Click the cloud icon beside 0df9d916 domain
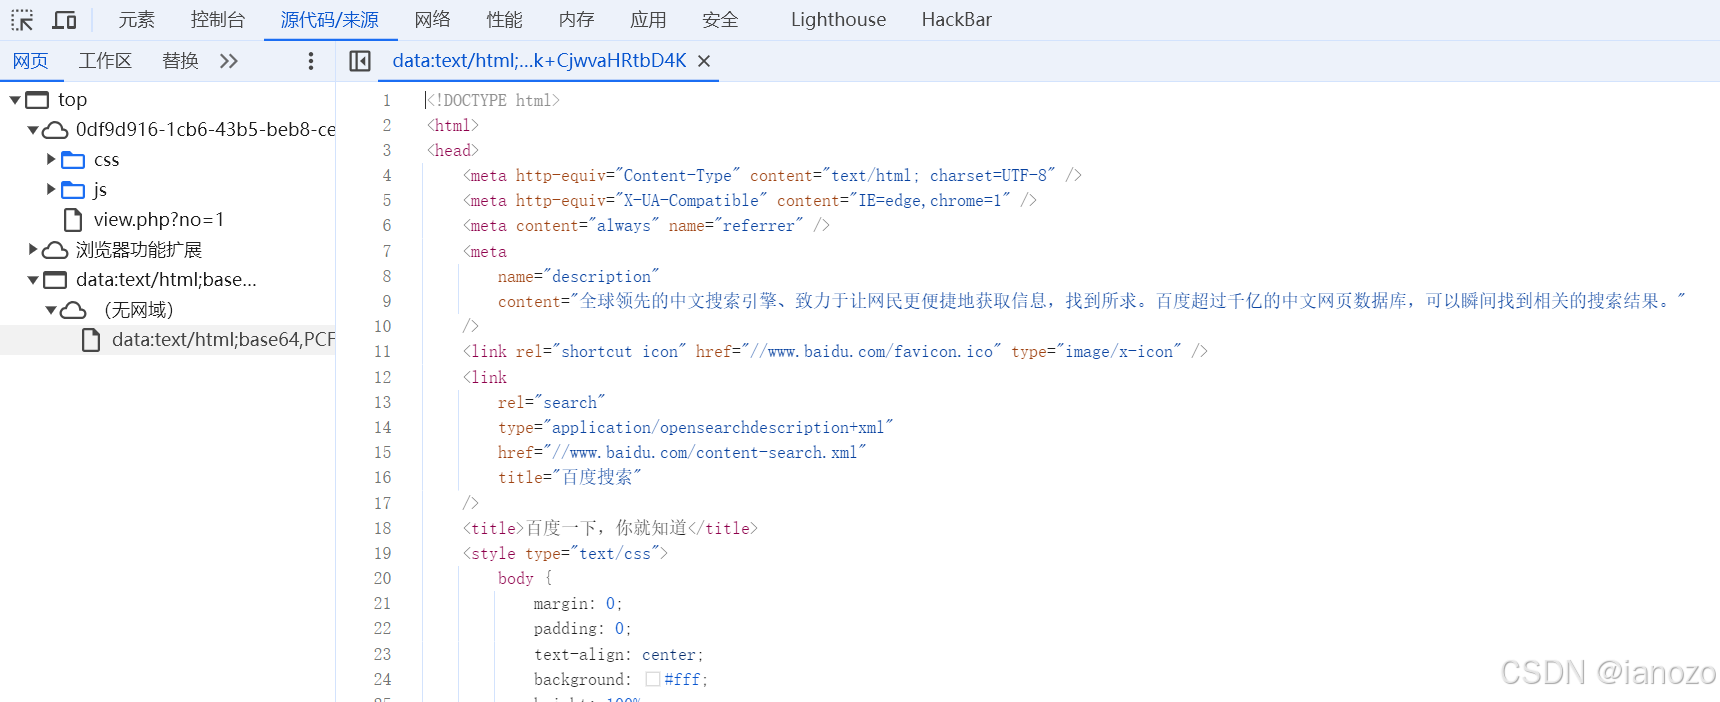 click(x=55, y=130)
